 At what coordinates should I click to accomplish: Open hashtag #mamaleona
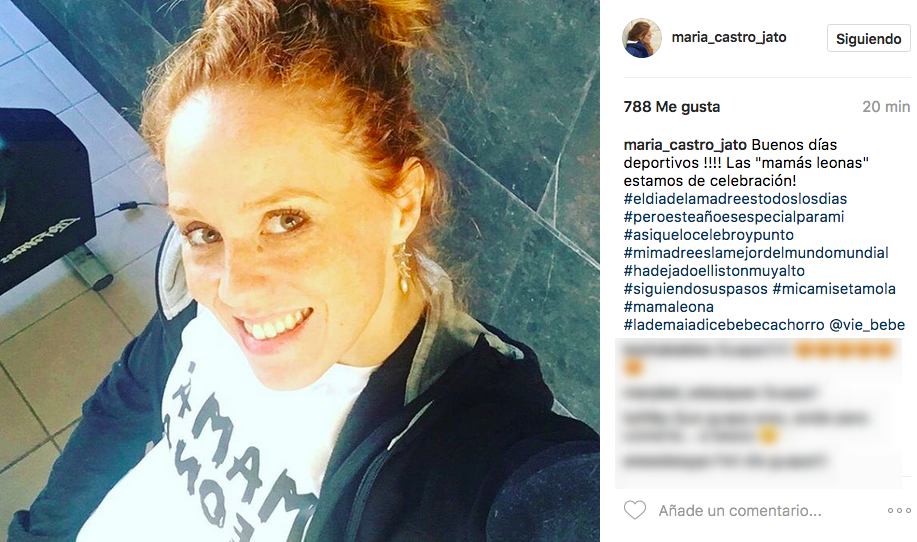click(x=668, y=307)
